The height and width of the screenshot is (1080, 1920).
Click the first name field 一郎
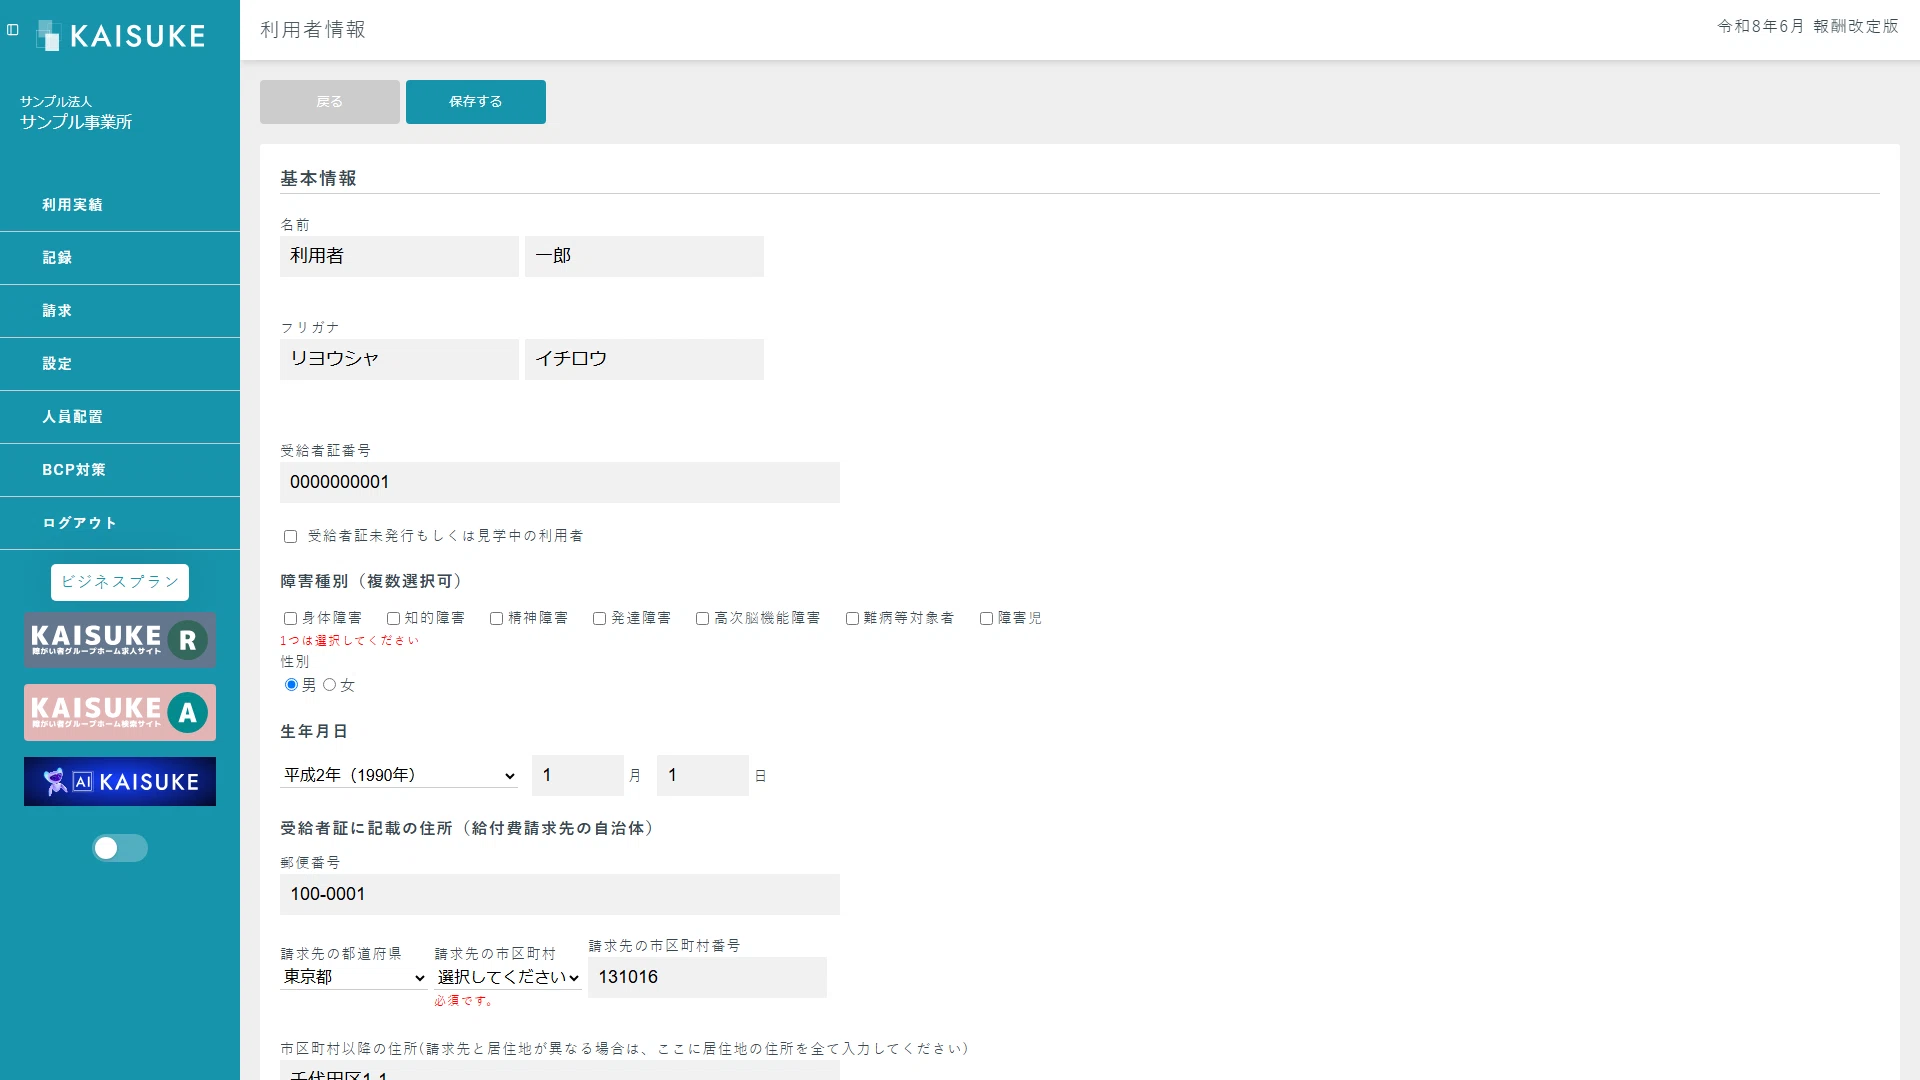644,256
